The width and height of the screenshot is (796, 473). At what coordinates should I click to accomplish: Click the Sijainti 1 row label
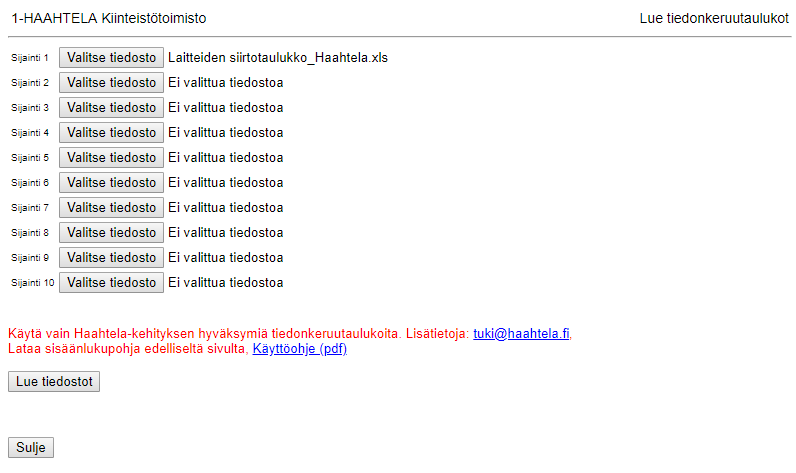[29, 58]
